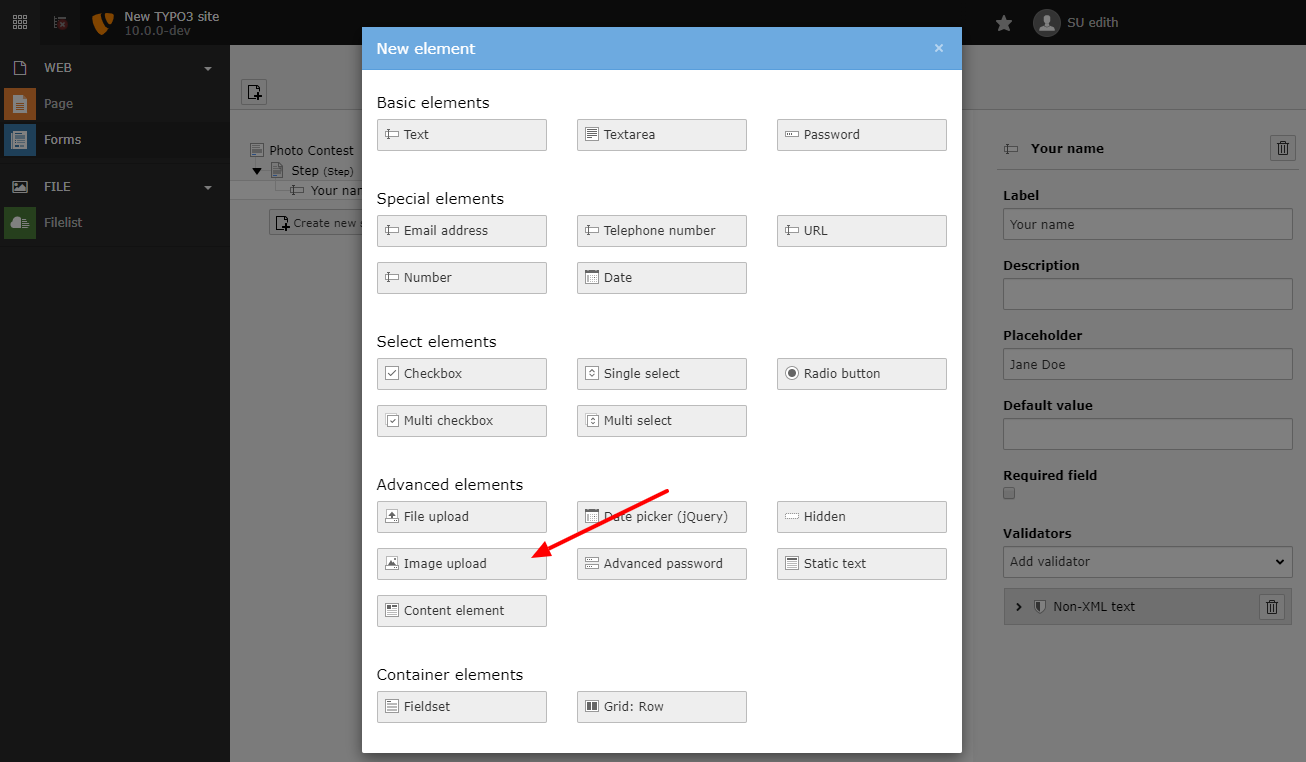Insert a Hidden element
The width and height of the screenshot is (1306, 762).
click(861, 516)
